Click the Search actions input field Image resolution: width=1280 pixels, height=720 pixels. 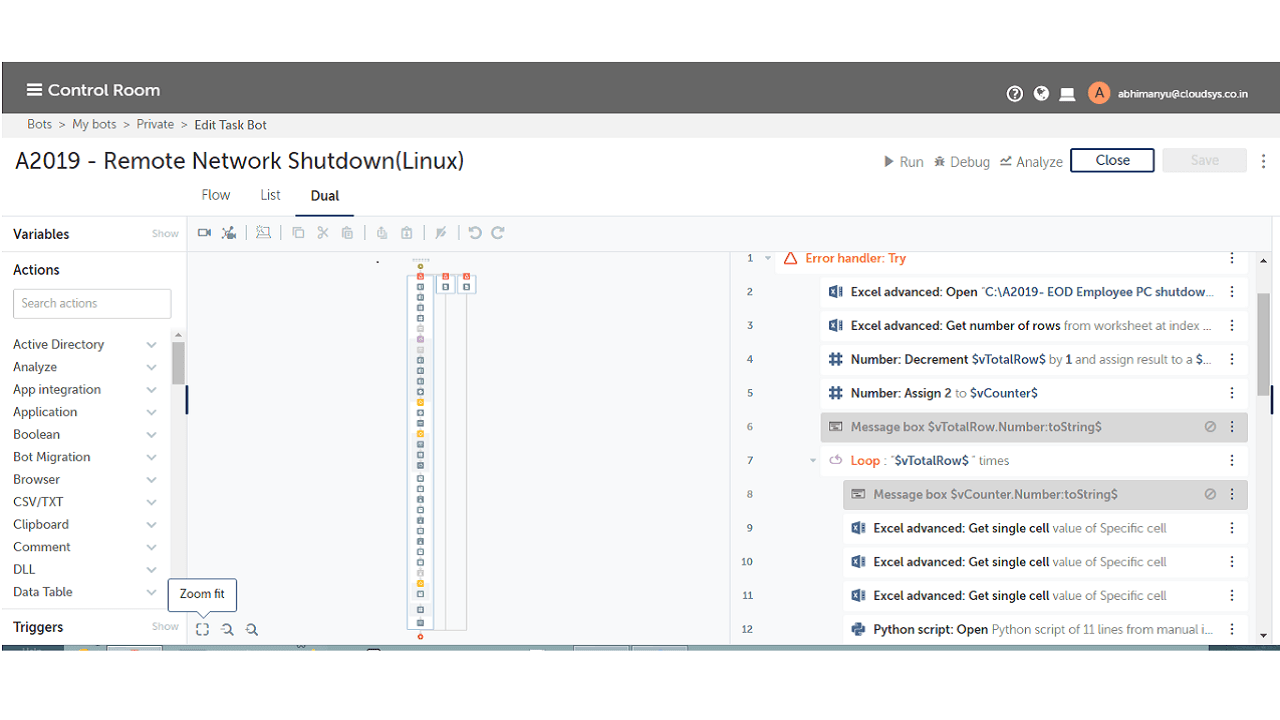[92, 303]
